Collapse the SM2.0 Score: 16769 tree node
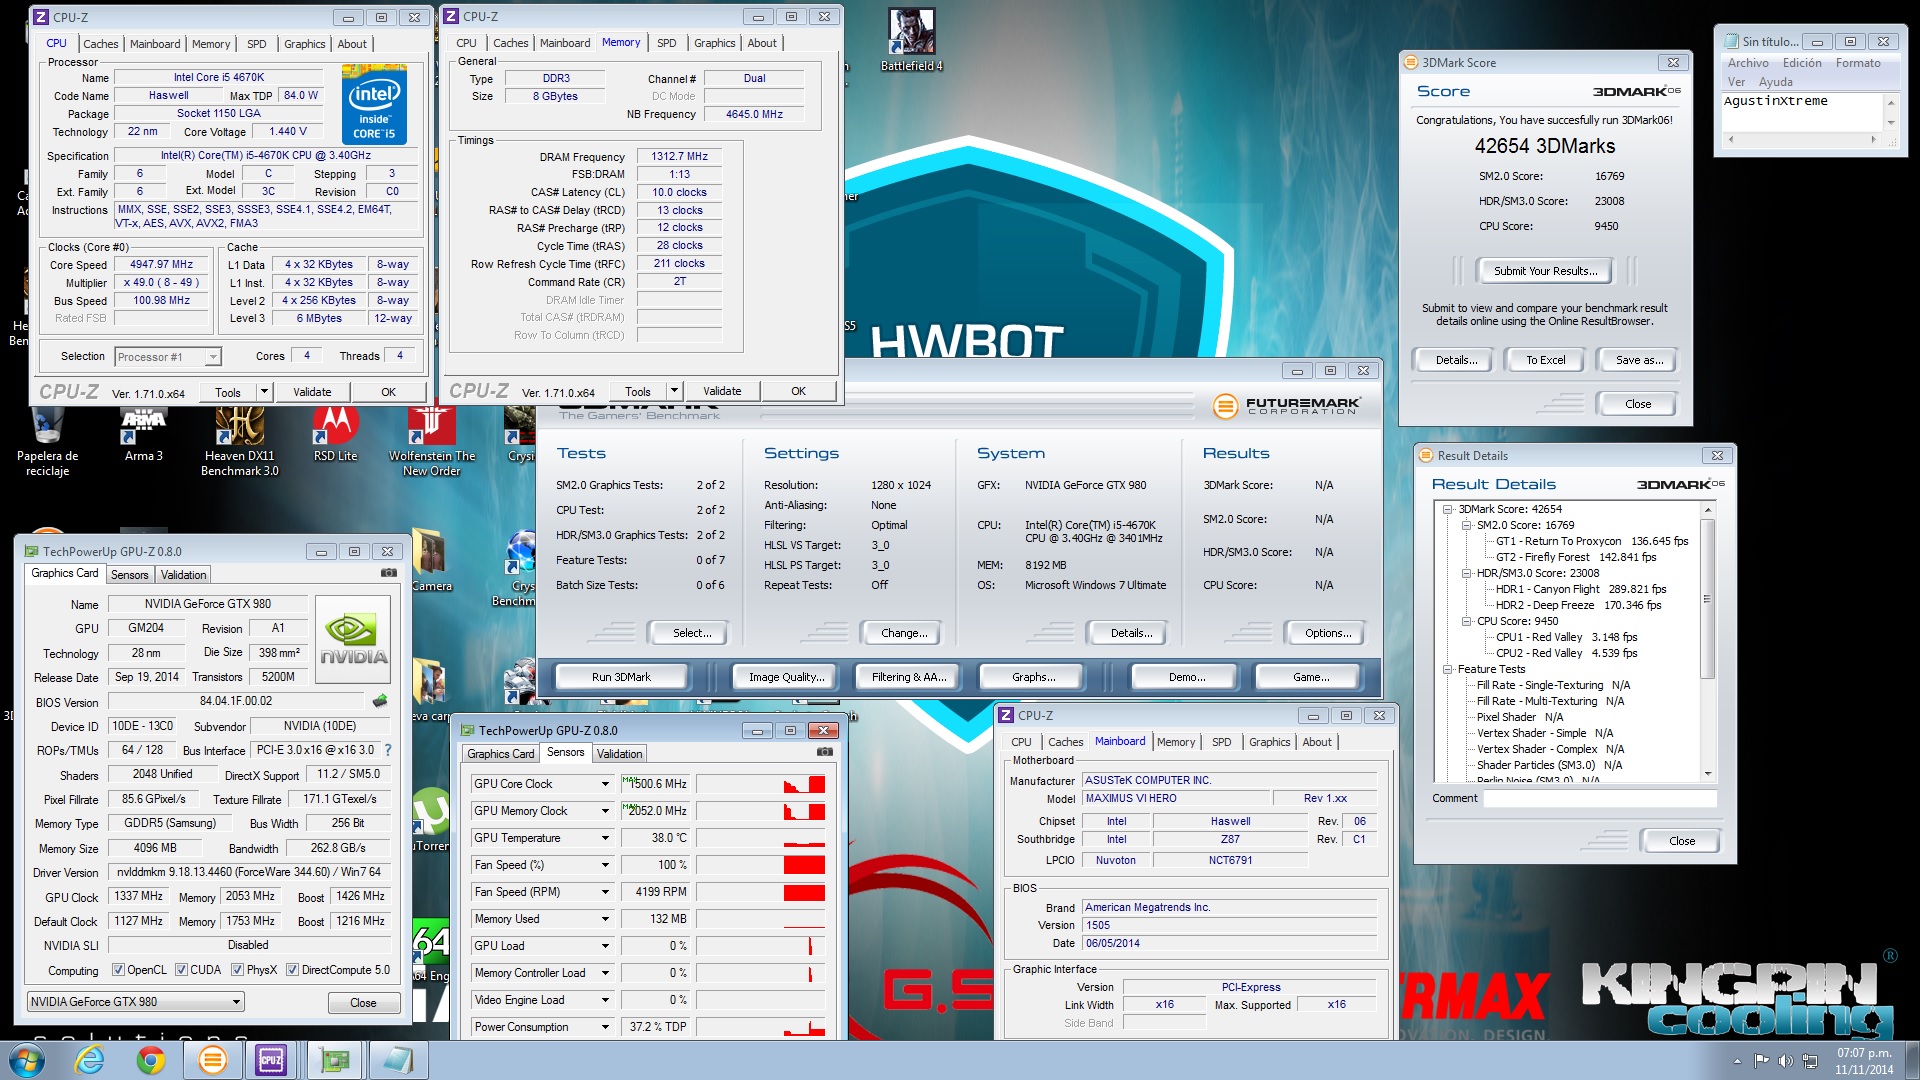The image size is (1920, 1080). [x=1467, y=525]
